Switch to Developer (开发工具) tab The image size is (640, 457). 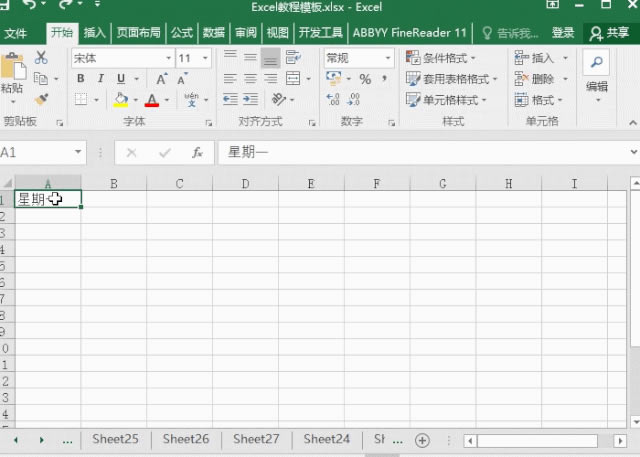tap(320, 33)
